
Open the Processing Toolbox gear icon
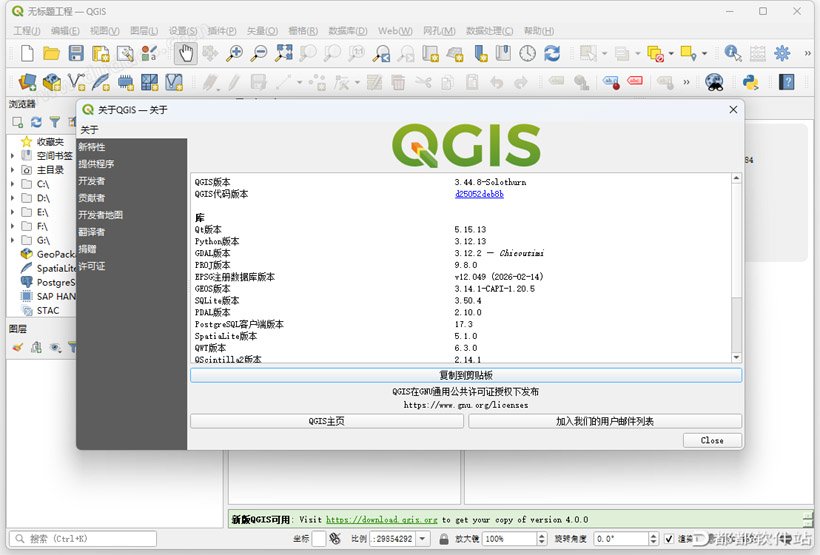click(x=782, y=53)
